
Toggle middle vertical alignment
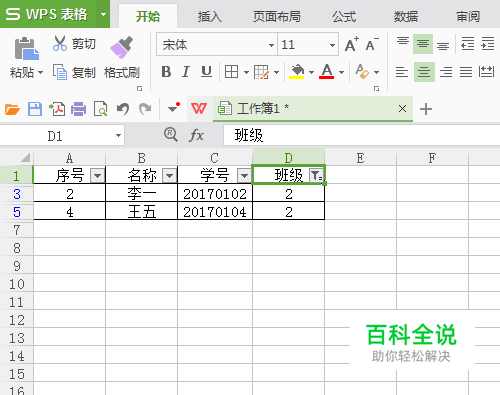point(423,44)
